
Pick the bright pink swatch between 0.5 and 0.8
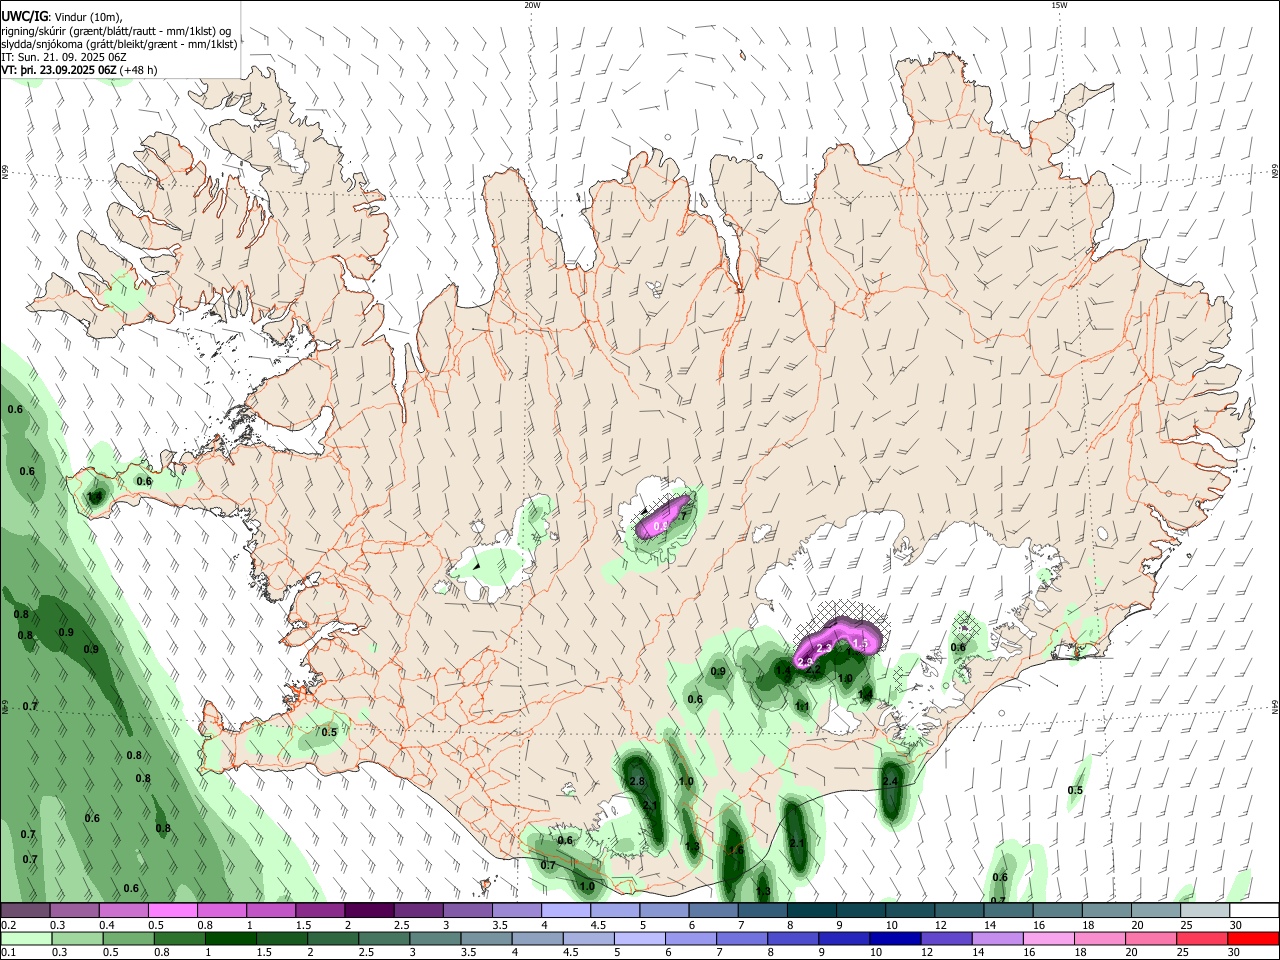click(x=172, y=910)
